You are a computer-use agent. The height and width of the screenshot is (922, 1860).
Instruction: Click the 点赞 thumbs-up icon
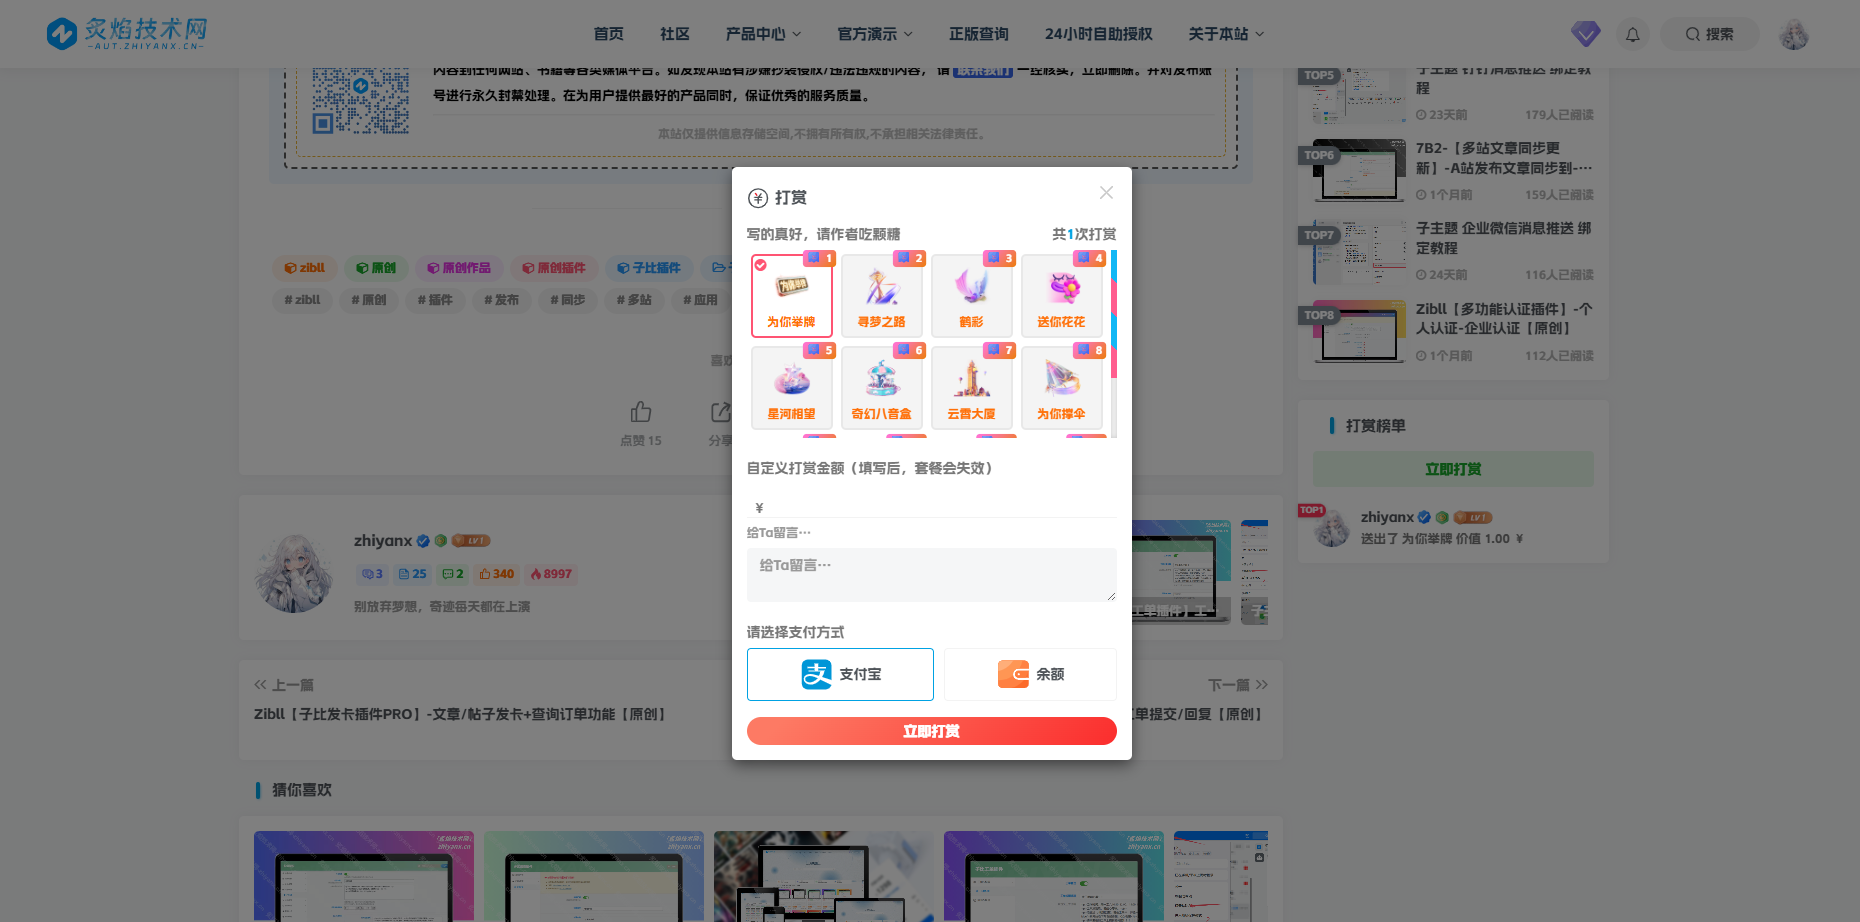tap(641, 412)
